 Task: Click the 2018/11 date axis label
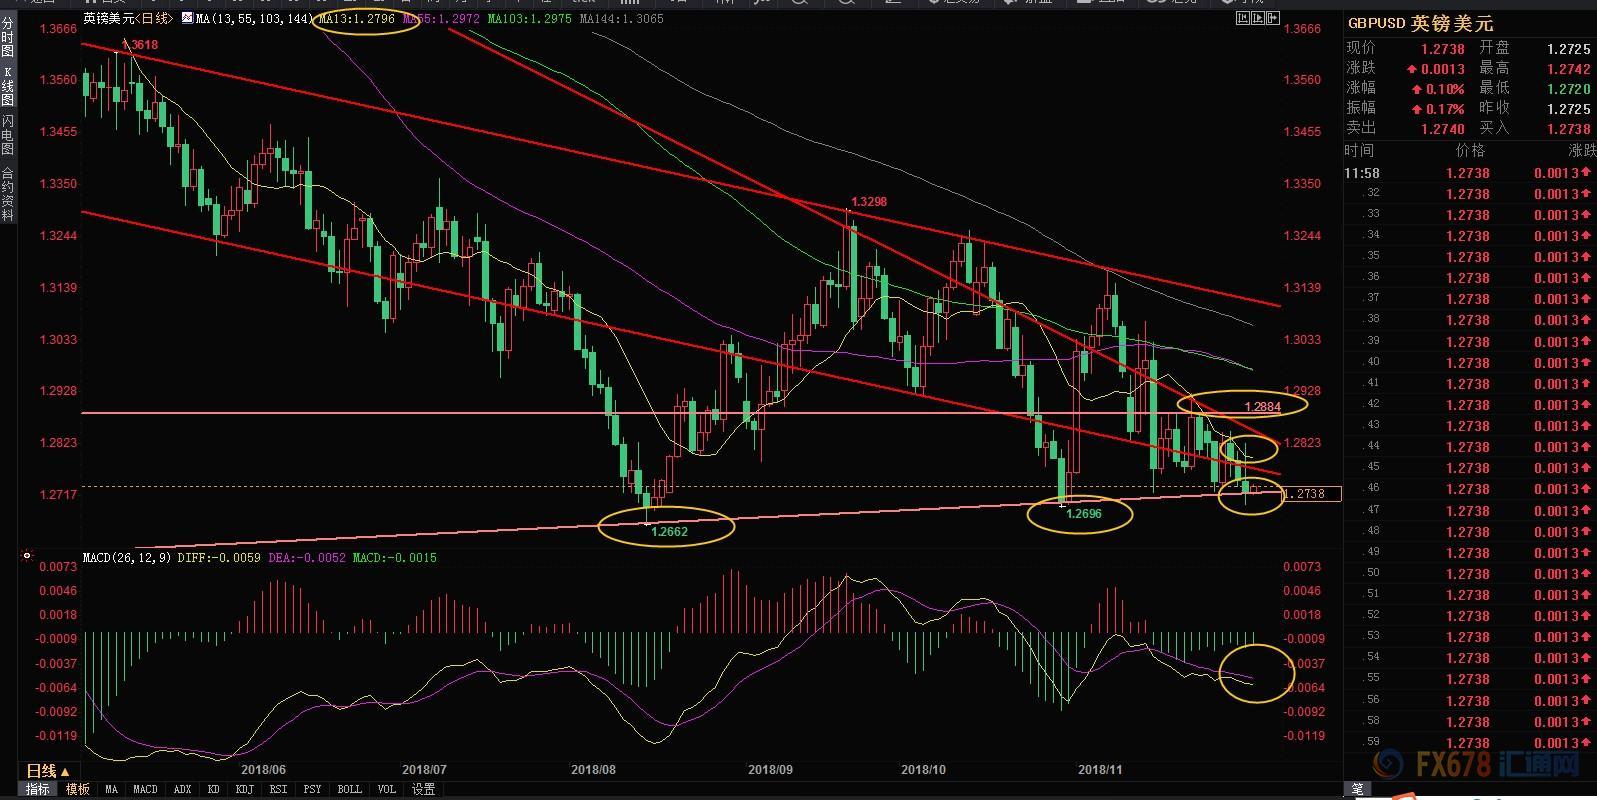pyautogui.click(x=1100, y=769)
